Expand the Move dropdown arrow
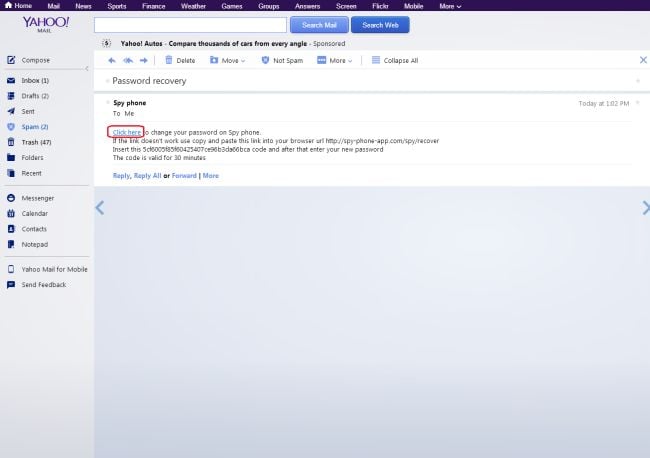The height and width of the screenshot is (458, 650). 243,61
